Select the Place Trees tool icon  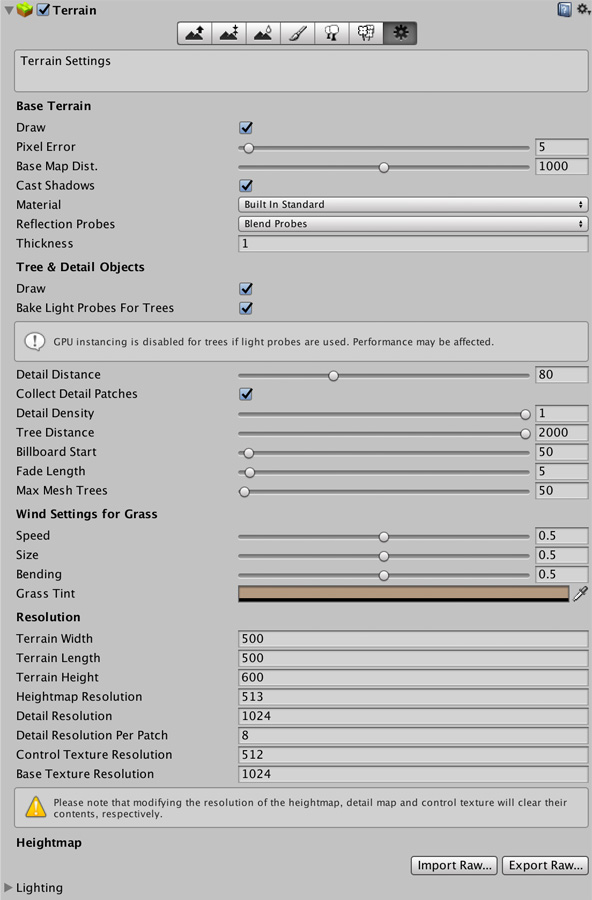point(331,33)
